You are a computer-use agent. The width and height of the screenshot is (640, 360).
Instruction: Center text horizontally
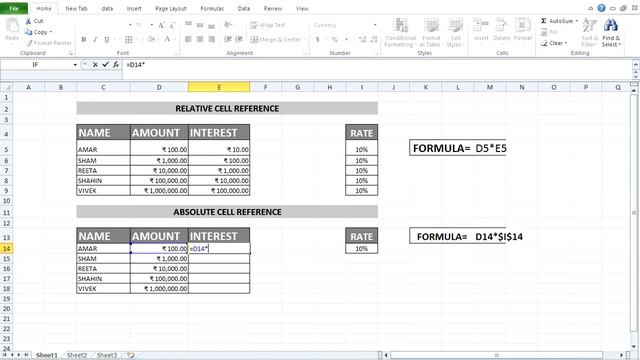[200, 39]
